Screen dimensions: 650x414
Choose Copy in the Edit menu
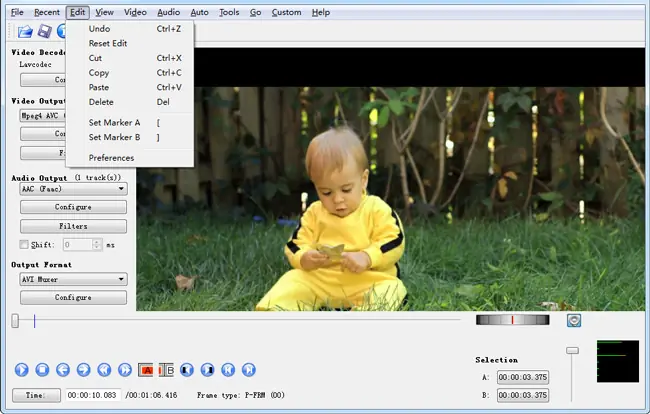point(130,73)
